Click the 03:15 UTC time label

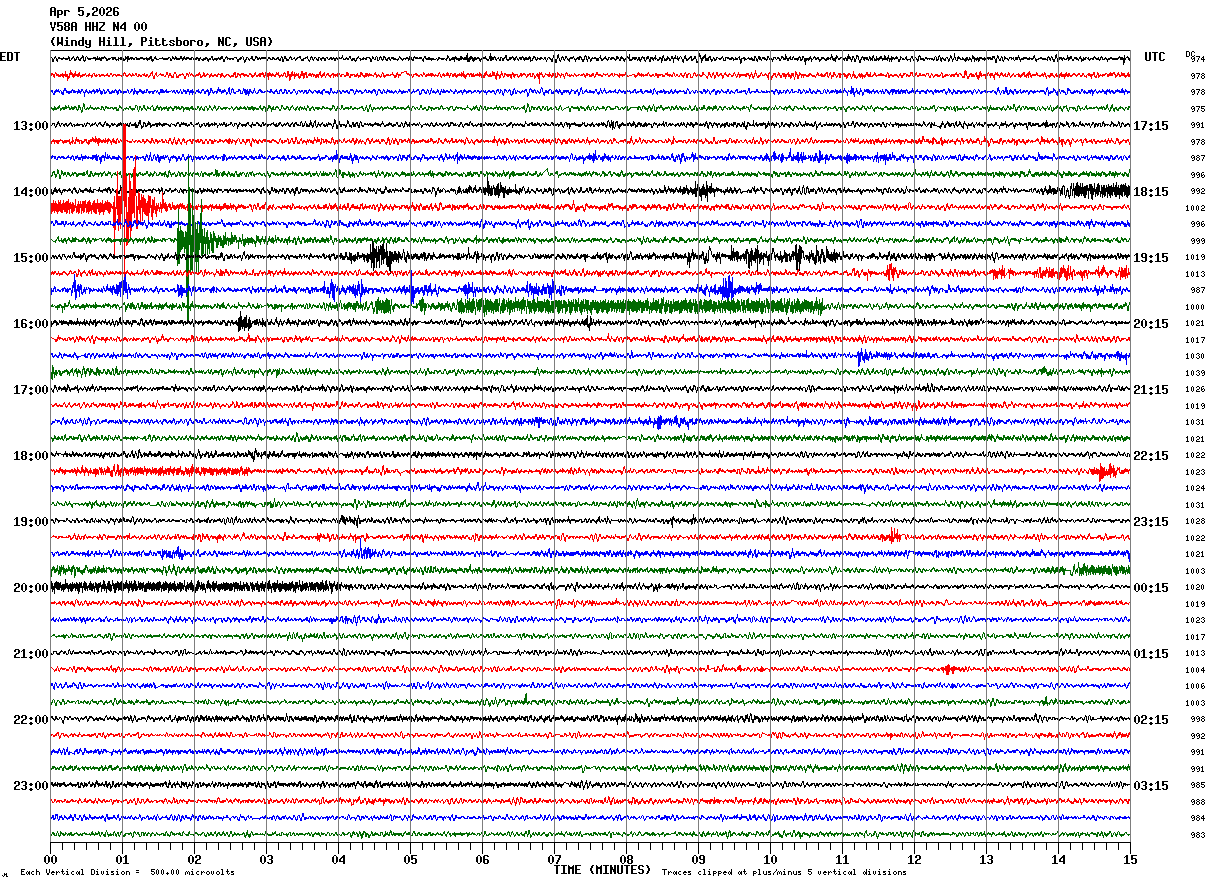[x=1150, y=785]
